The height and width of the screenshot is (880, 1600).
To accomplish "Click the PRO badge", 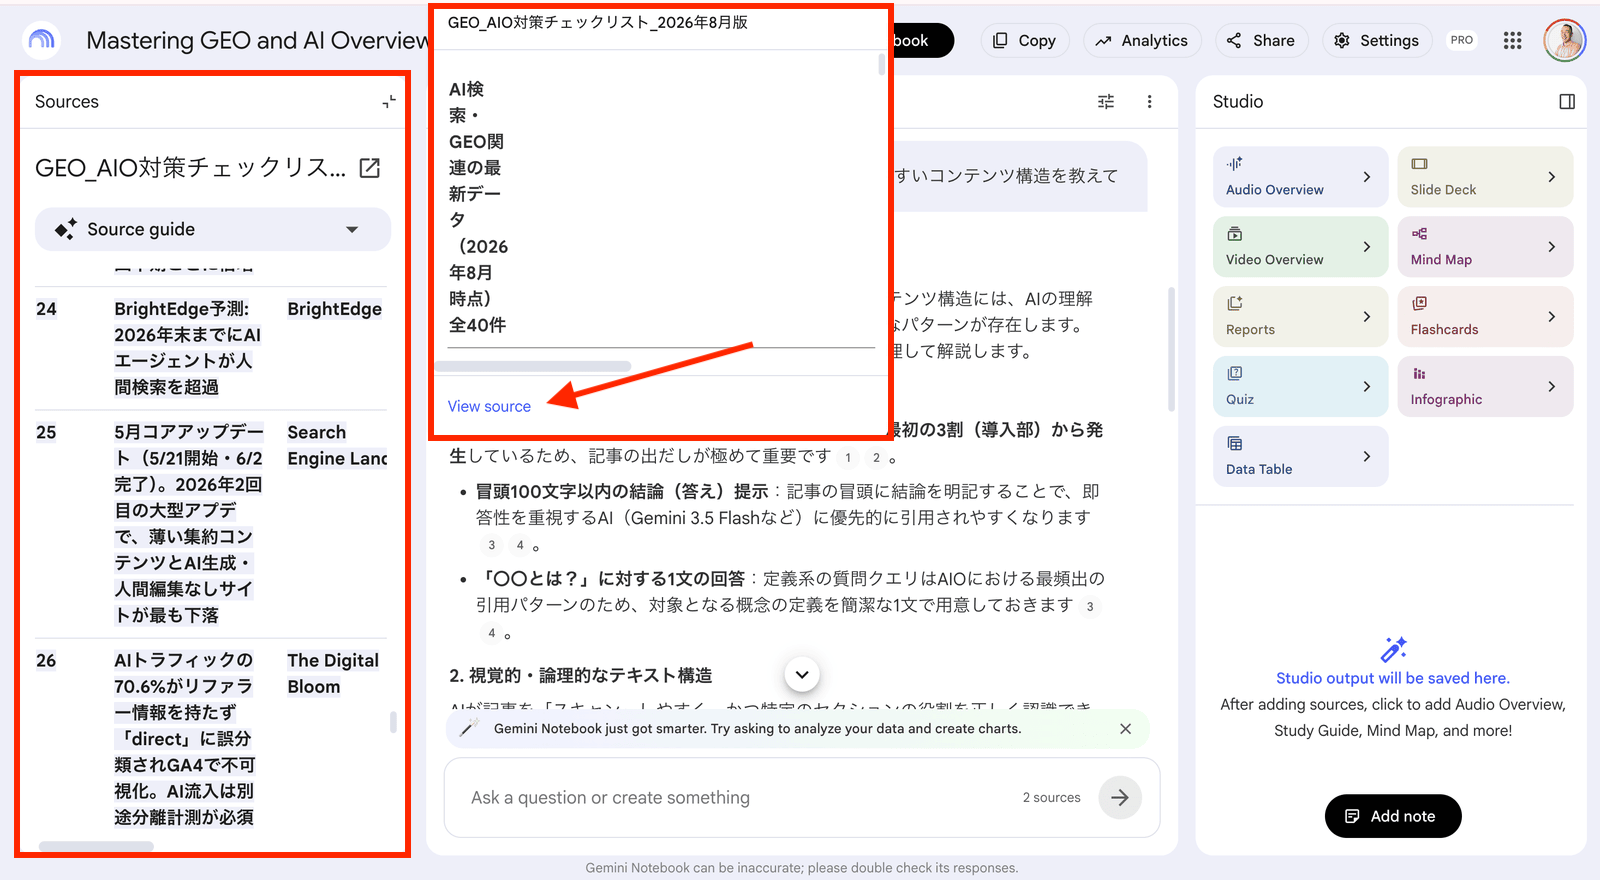I will pyautogui.click(x=1462, y=40).
